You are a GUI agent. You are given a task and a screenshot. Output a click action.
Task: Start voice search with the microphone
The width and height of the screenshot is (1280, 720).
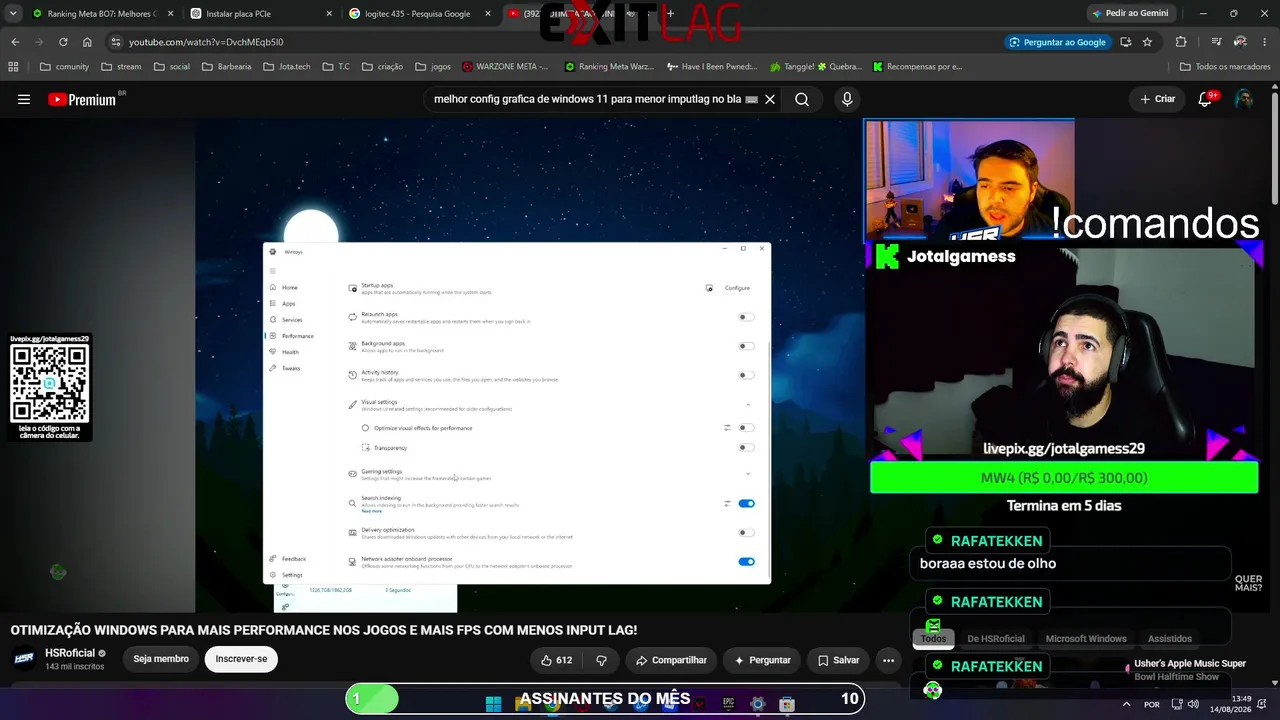point(847,99)
